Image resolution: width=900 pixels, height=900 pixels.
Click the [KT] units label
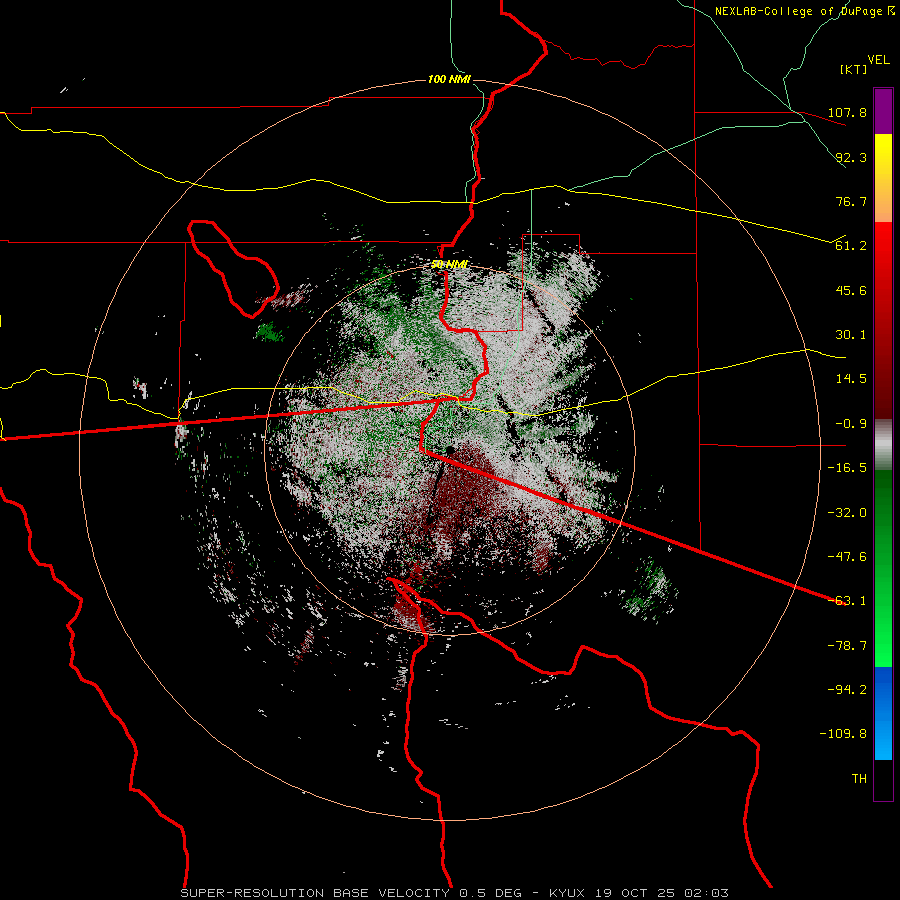coord(854,69)
